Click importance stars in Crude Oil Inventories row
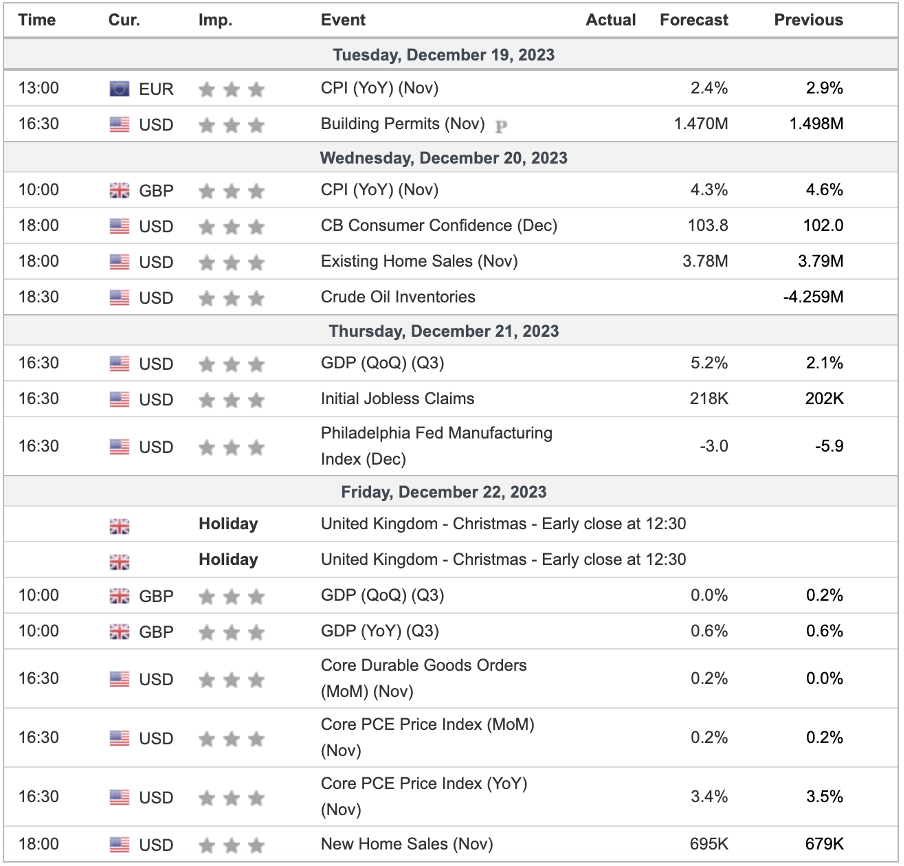Image resolution: width=904 pixels, height=866 pixels. [x=231, y=298]
